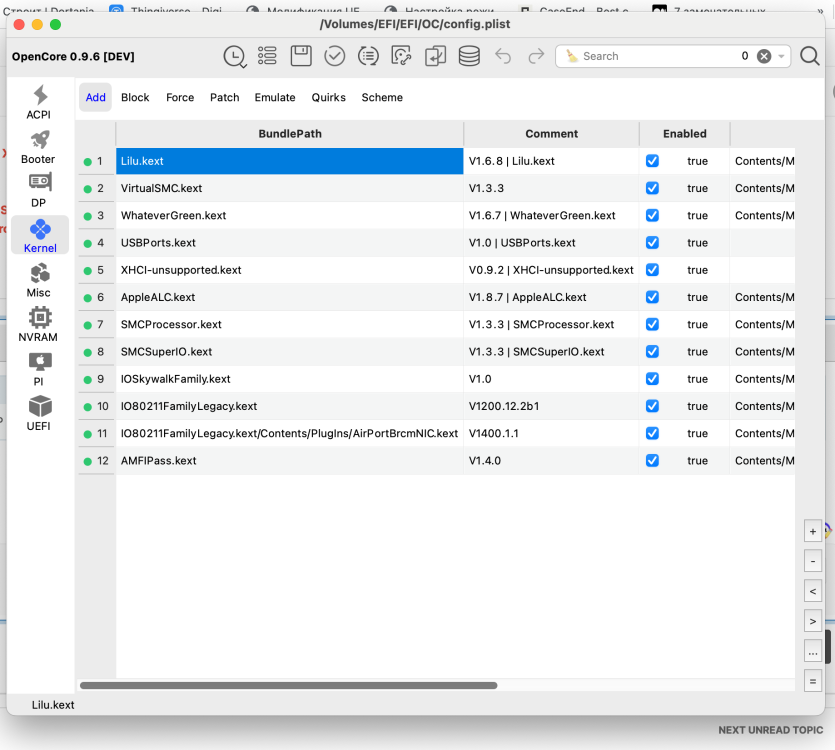Image resolution: width=835 pixels, height=750 pixels.
Task: Select the Kernel section in sidebar
Action: [x=40, y=235]
